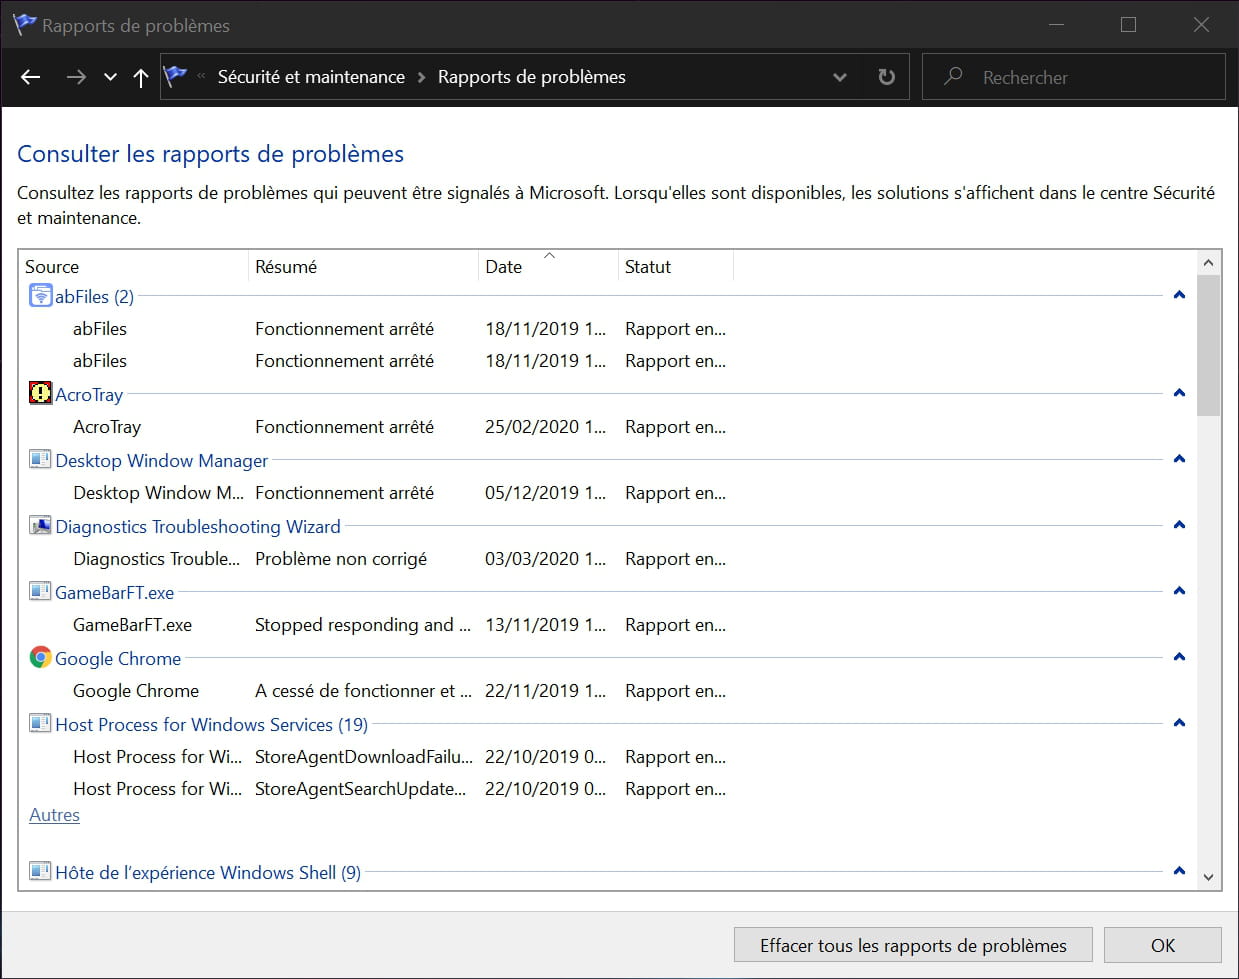Open the Autres link under Host Process

(54, 815)
